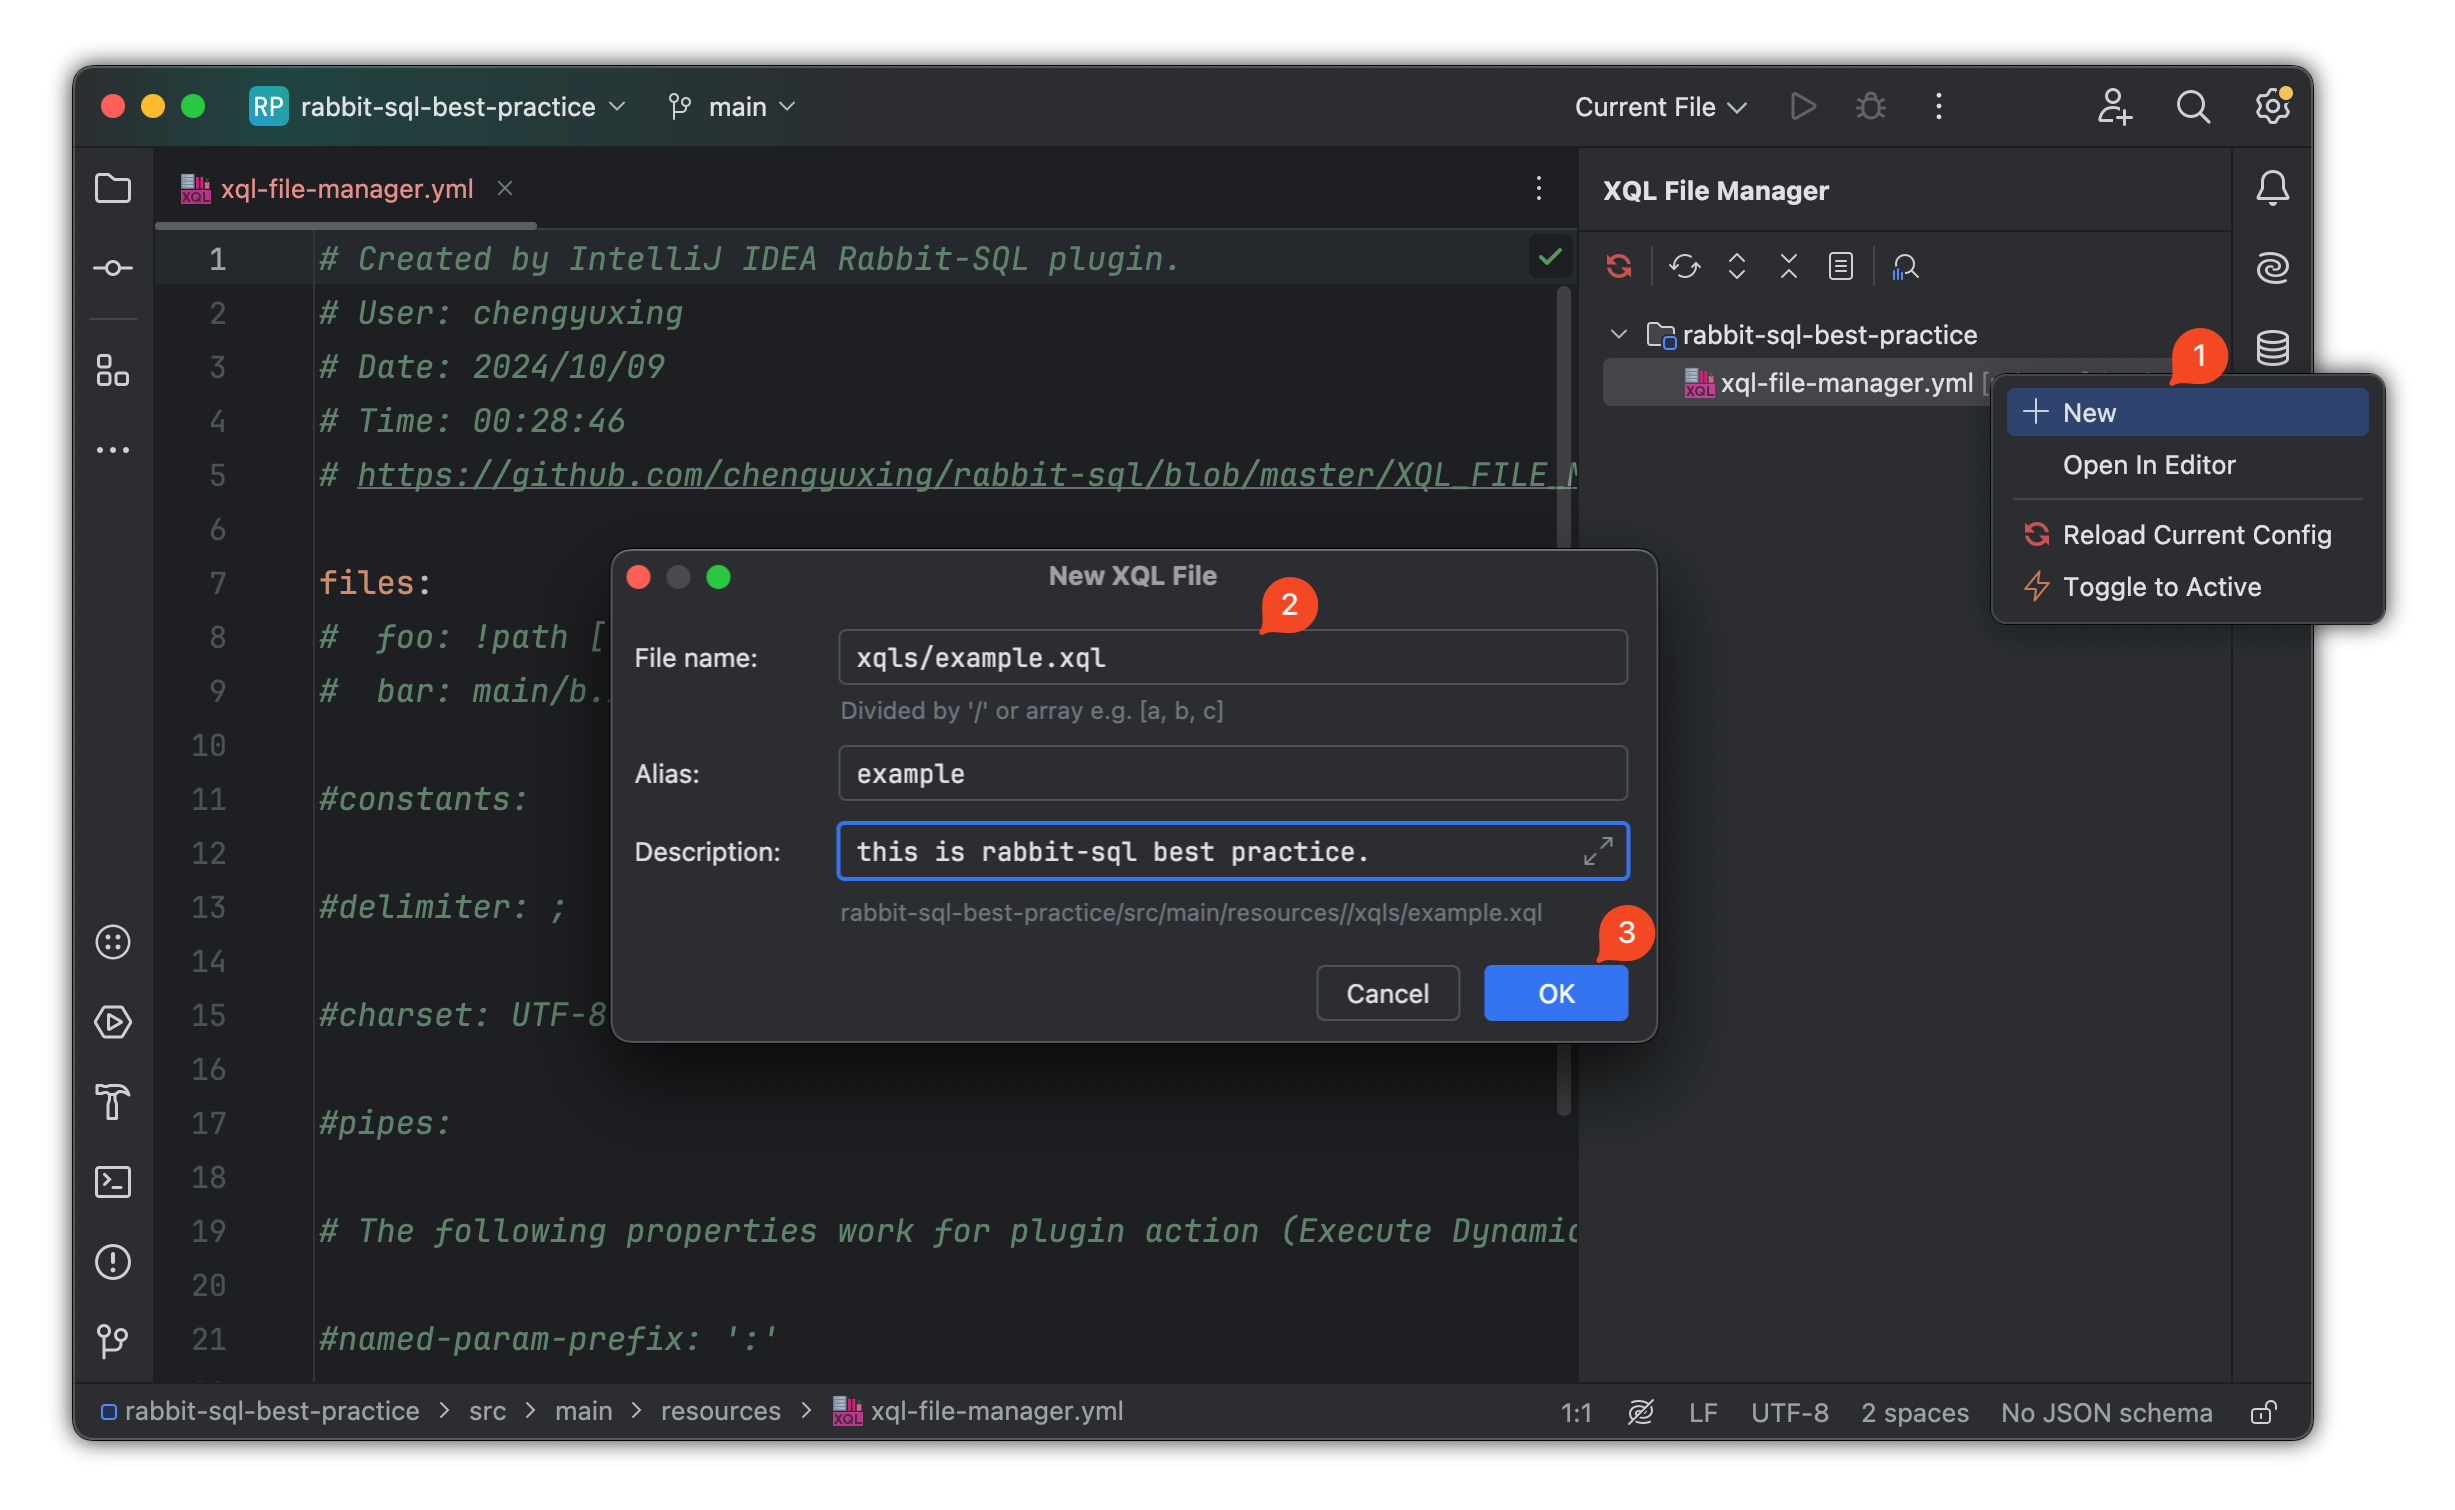This screenshot has width=2455, height=1510.
Task: Click line 17 '#pipes:' in editor
Action: [384, 1123]
